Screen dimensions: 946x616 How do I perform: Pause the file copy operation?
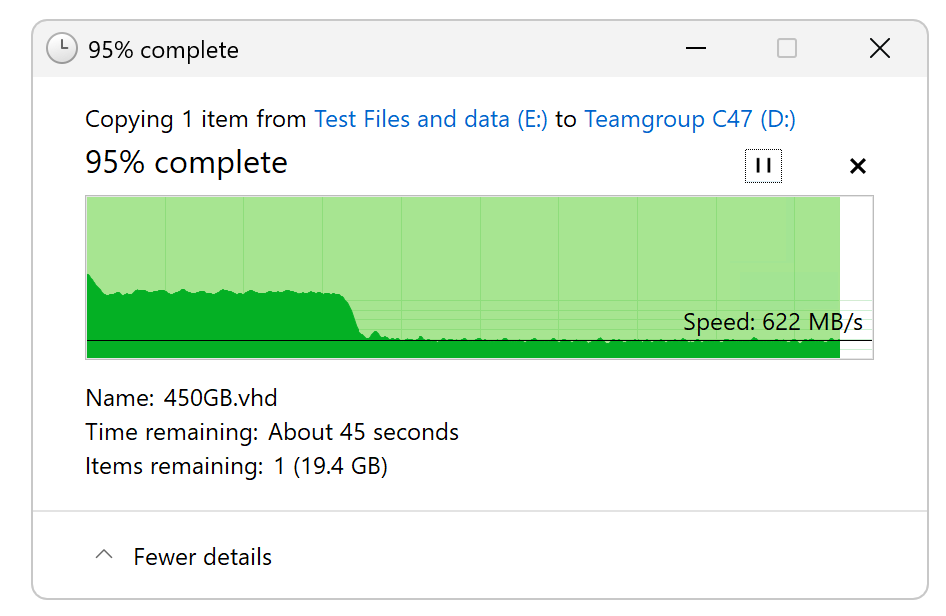pos(763,166)
